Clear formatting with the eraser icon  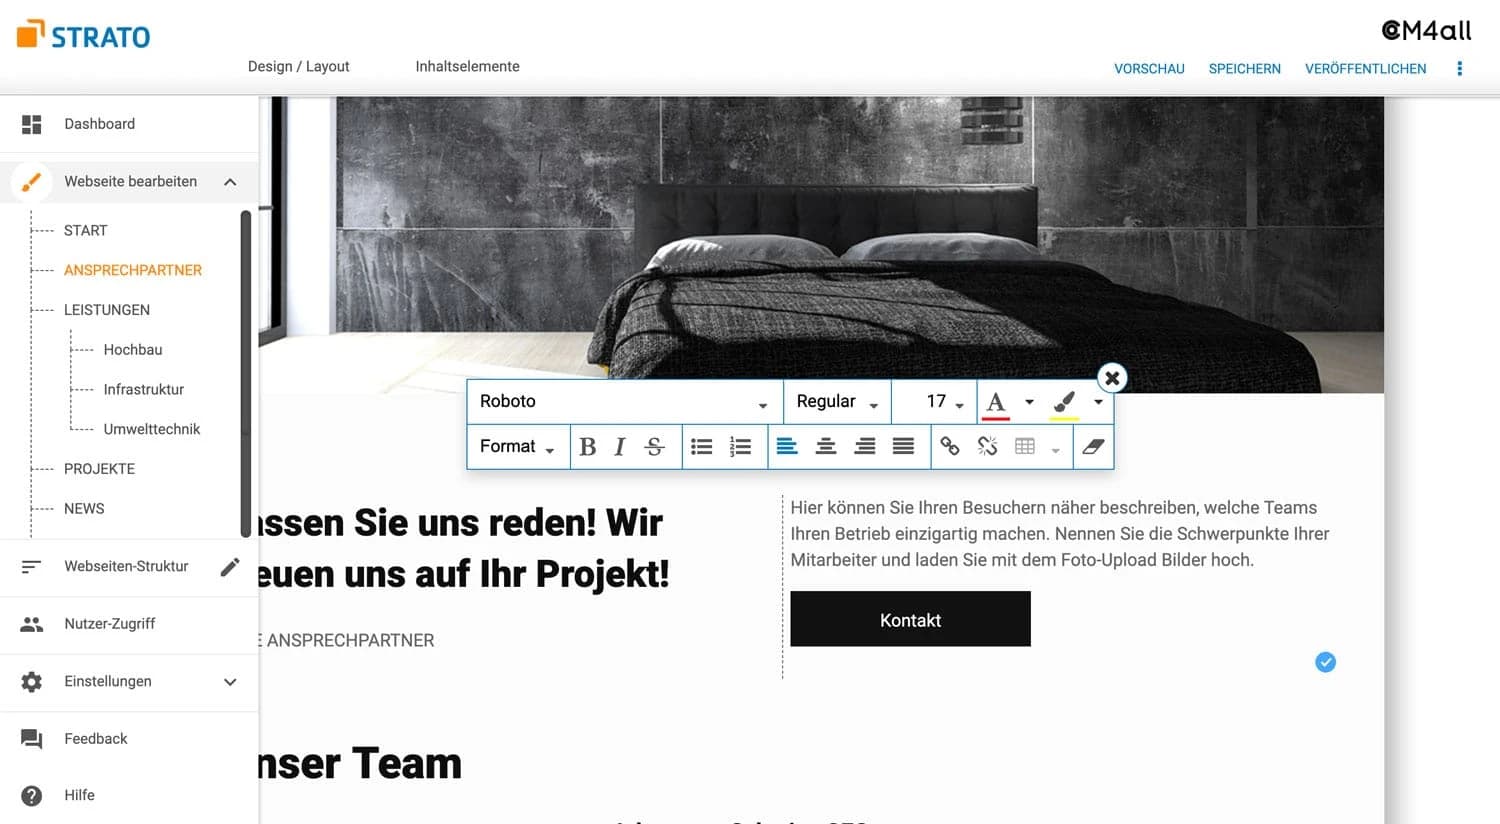(x=1093, y=446)
